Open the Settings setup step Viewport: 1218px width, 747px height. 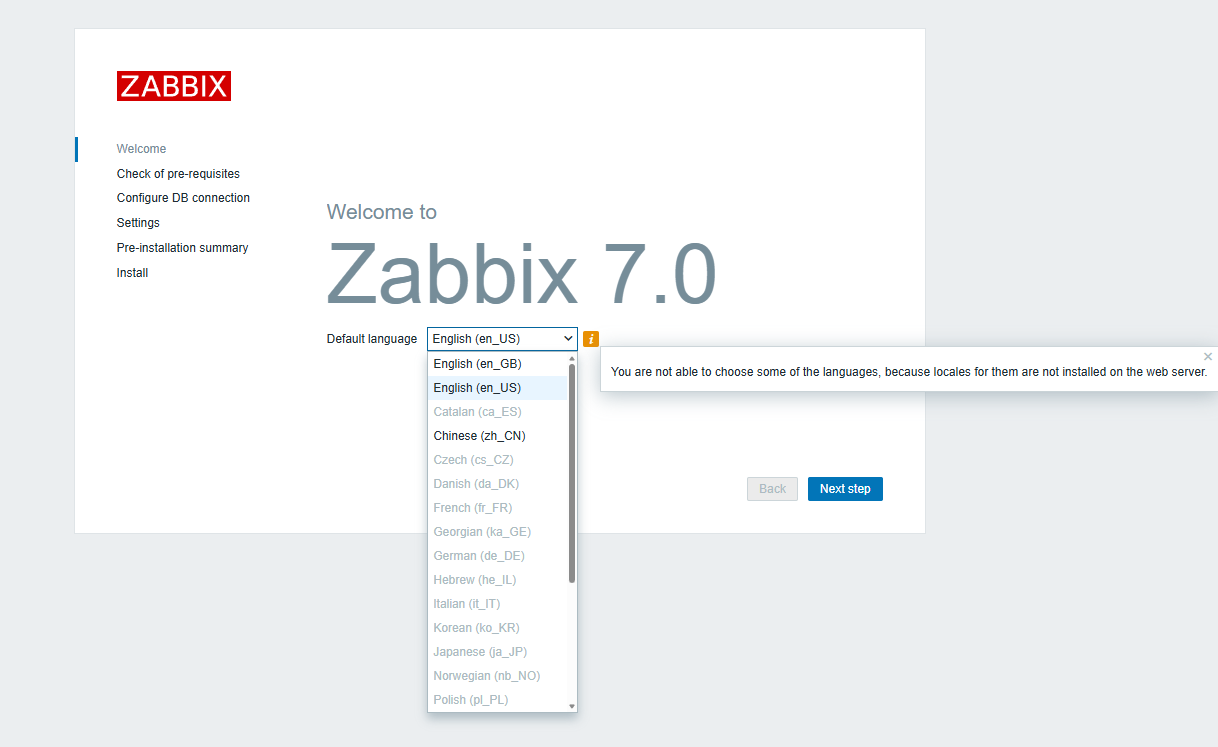click(138, 223)
